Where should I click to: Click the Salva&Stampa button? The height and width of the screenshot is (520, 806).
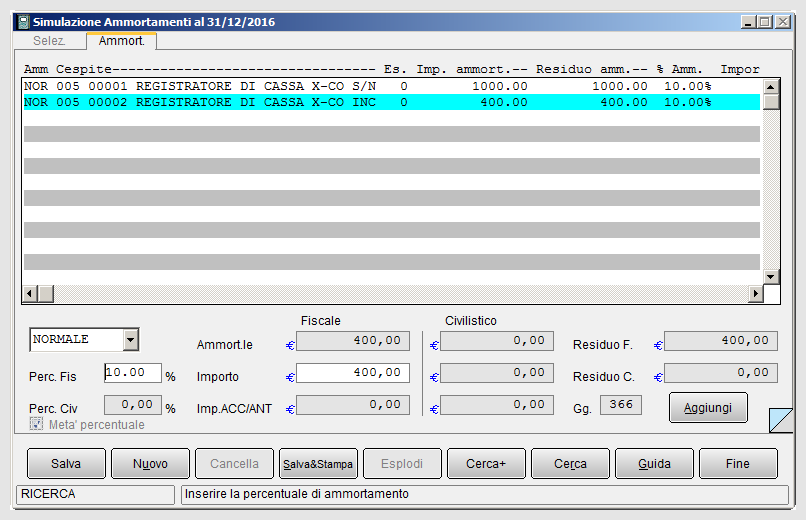pyautogui.click(x=318, y=463)
